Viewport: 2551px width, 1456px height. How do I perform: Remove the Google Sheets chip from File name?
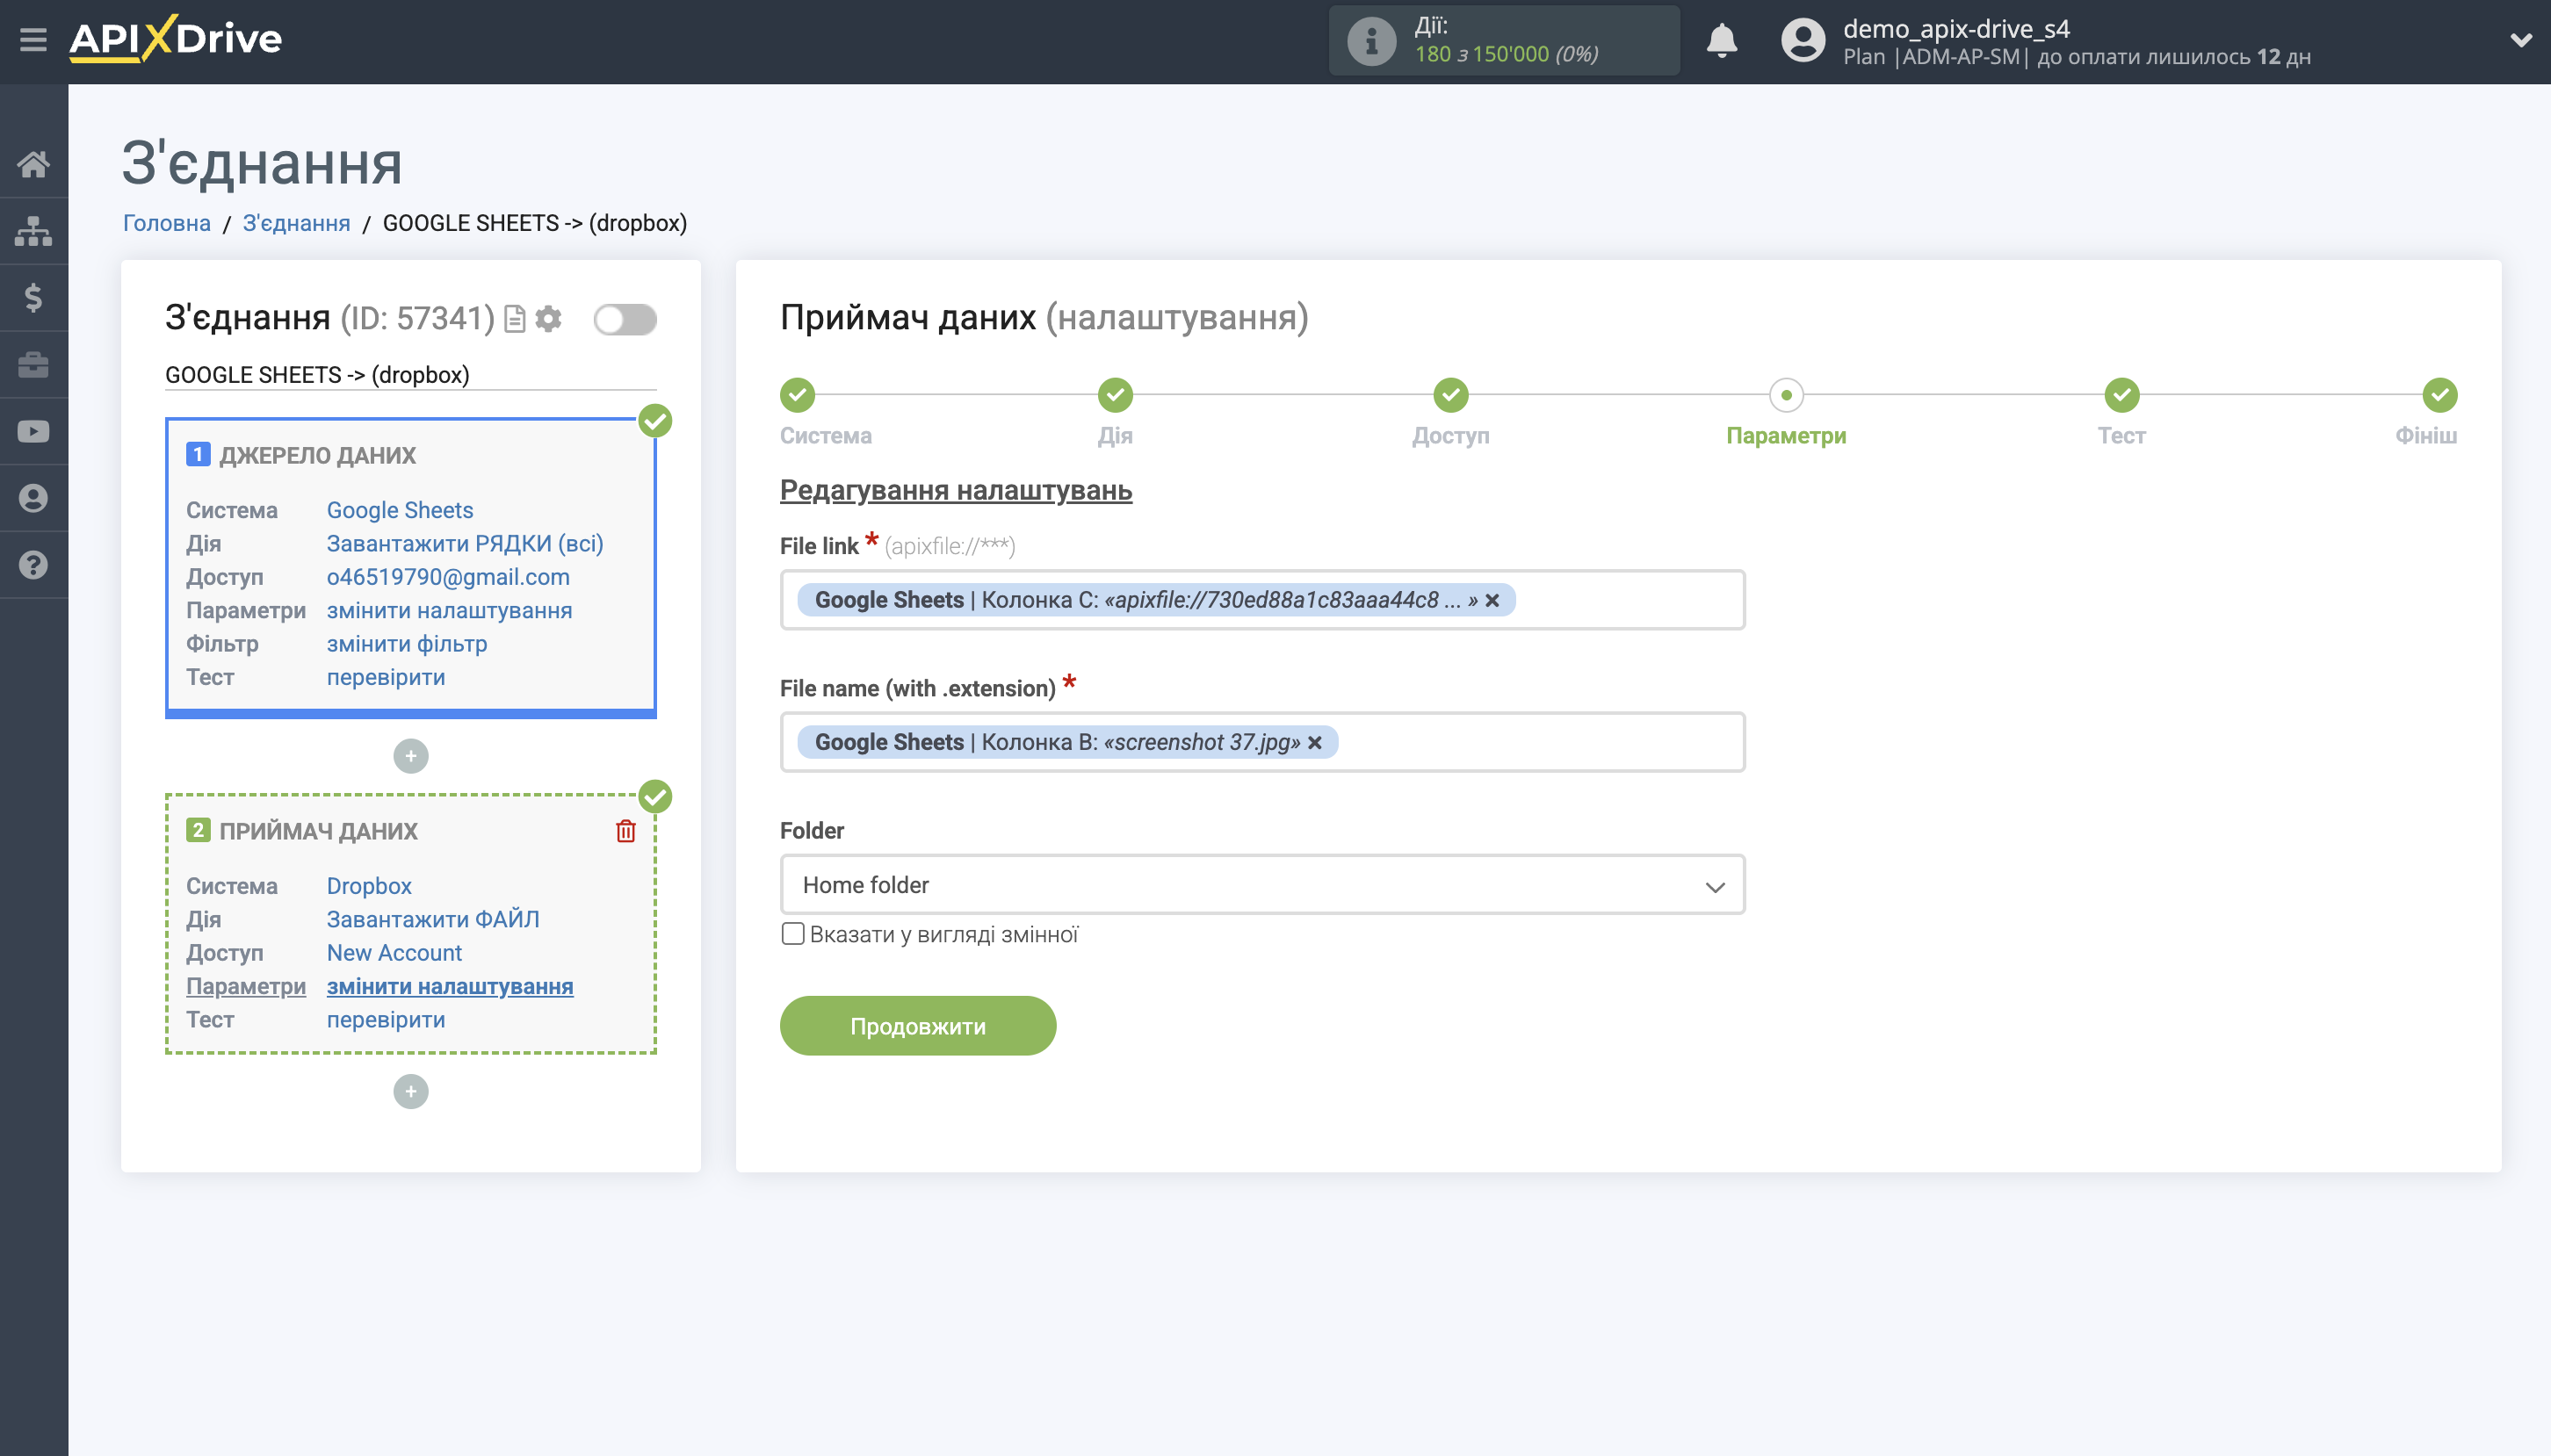(x=1316, y=742)
